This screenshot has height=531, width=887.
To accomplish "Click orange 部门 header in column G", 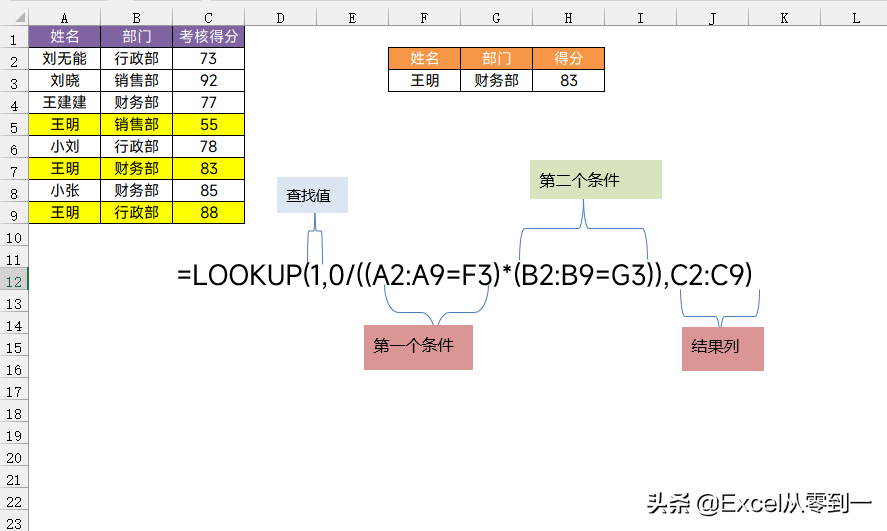I will coord(496,58).
